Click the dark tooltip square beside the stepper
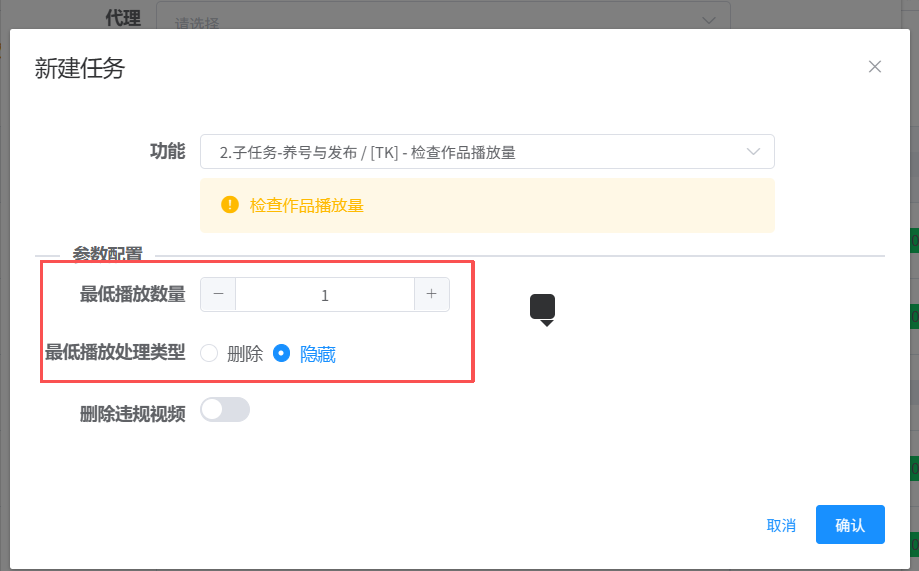Screen dimensions: 919x571 click(542, 307)
